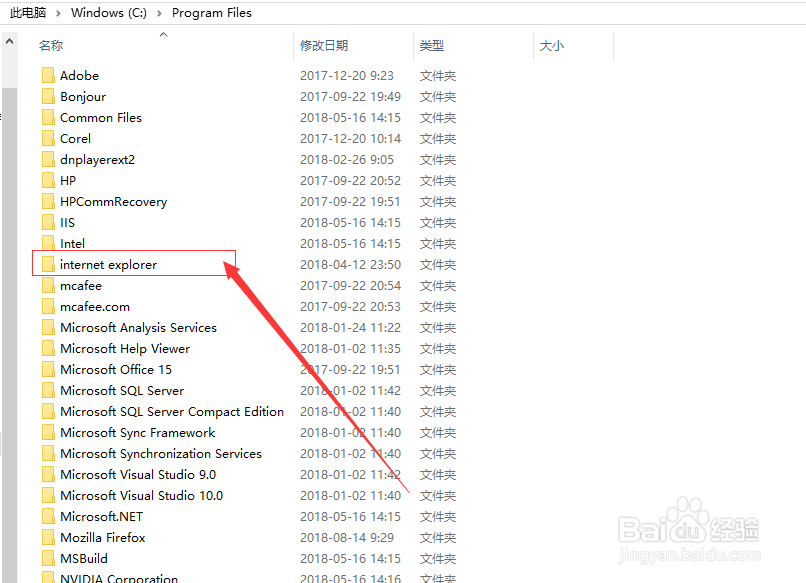This screenshot has width=806, height=583.
Task: Click Microsoft Help Viewer folder icon
Action: pos(48,349)
